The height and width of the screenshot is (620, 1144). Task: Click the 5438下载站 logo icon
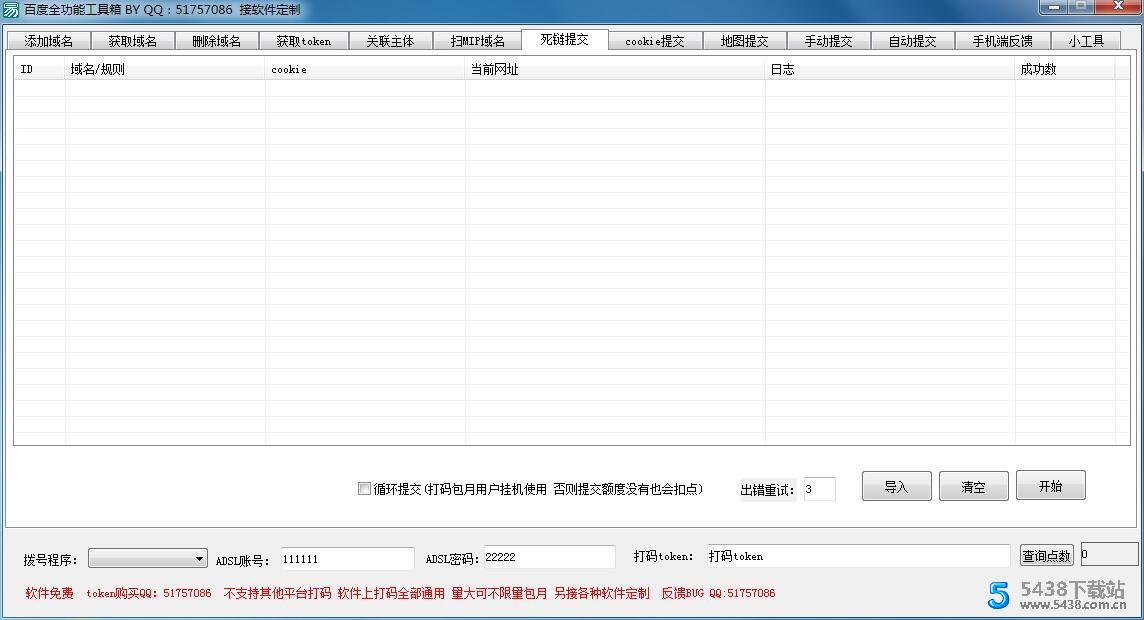(x=997, y=595)
